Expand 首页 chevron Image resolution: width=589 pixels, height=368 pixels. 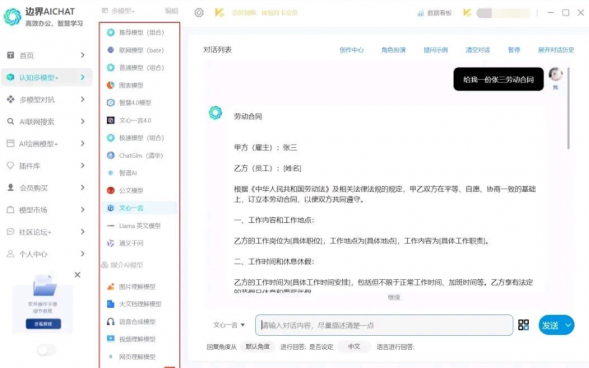coord(83,55)
